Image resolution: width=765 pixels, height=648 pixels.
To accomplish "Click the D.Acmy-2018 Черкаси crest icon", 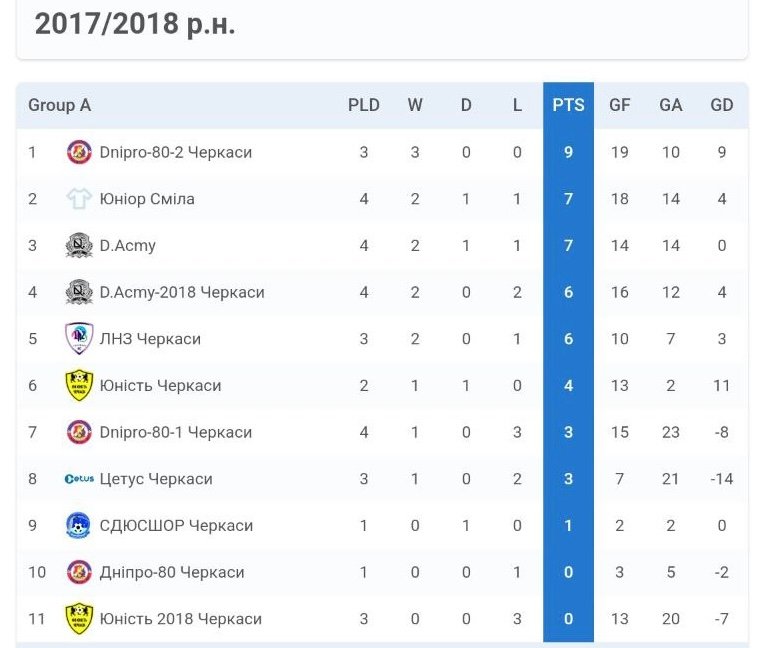I will click(x=79, y=292).
